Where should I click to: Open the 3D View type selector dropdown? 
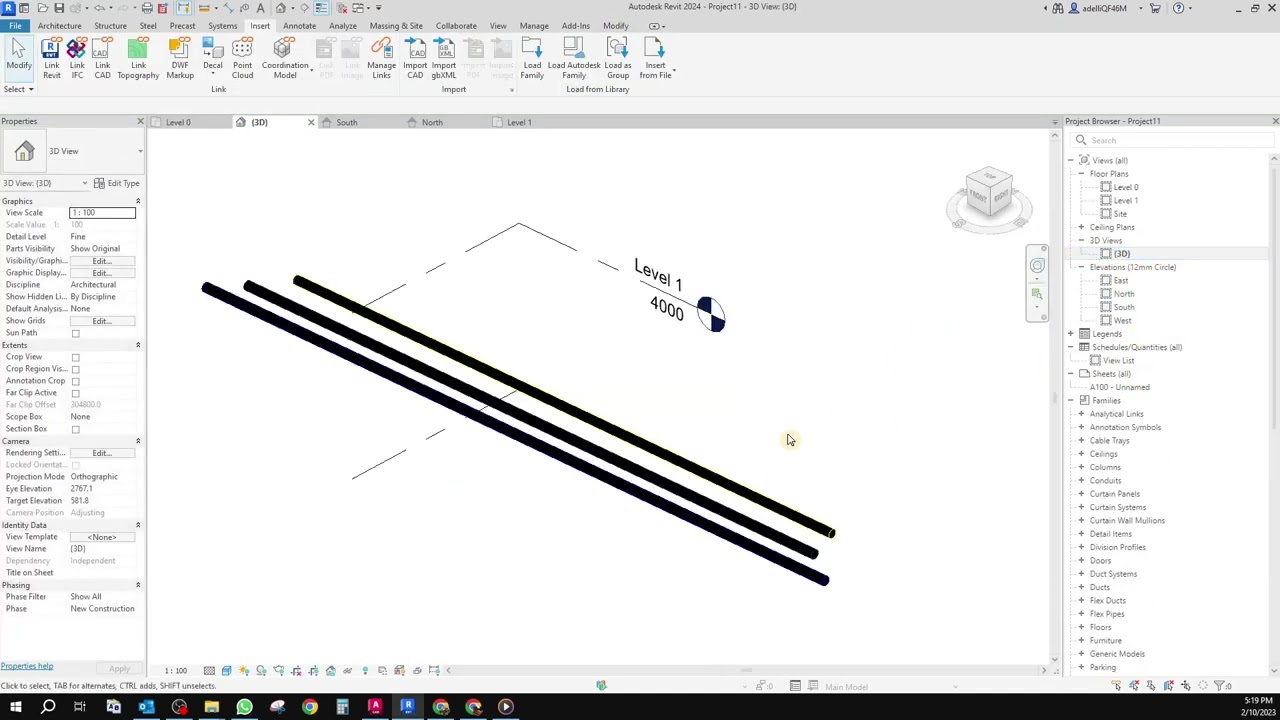(x=140, y=151)
